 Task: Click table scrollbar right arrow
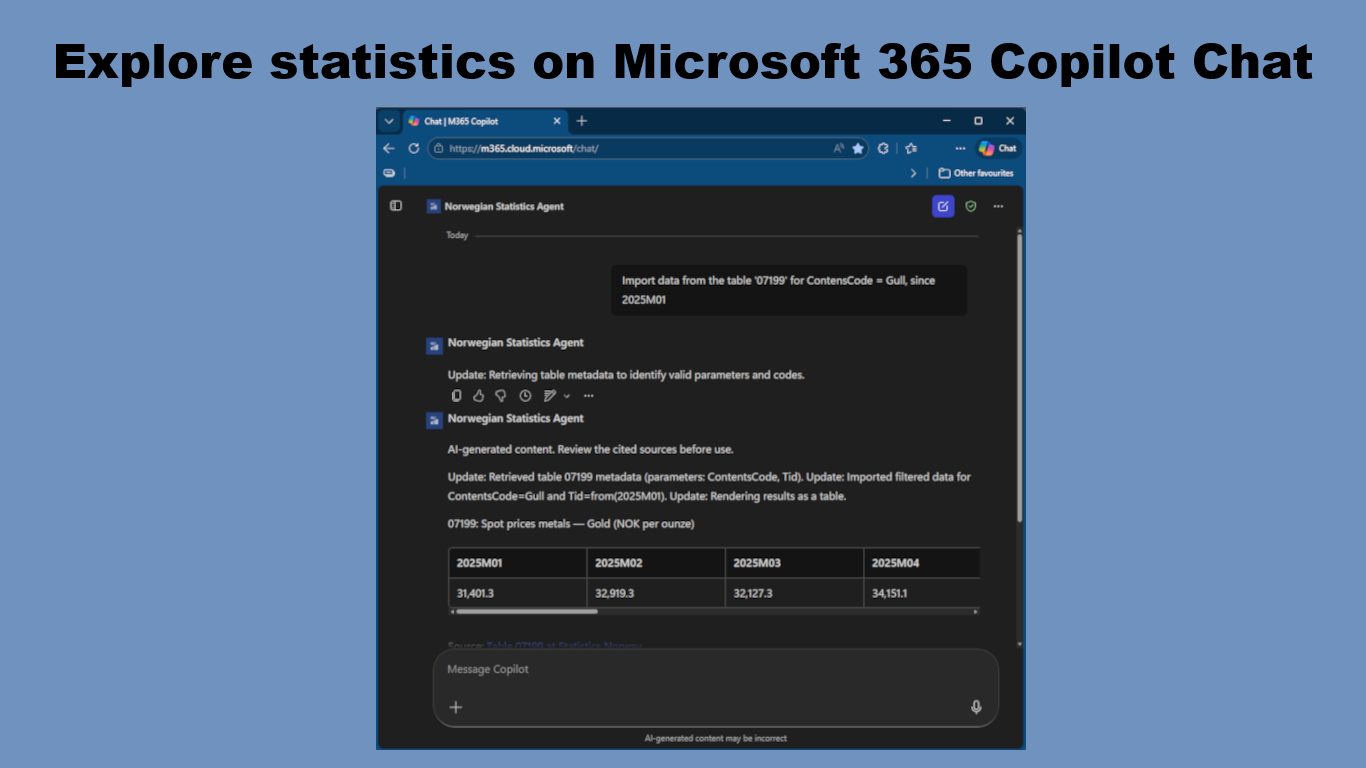(976, 611)
